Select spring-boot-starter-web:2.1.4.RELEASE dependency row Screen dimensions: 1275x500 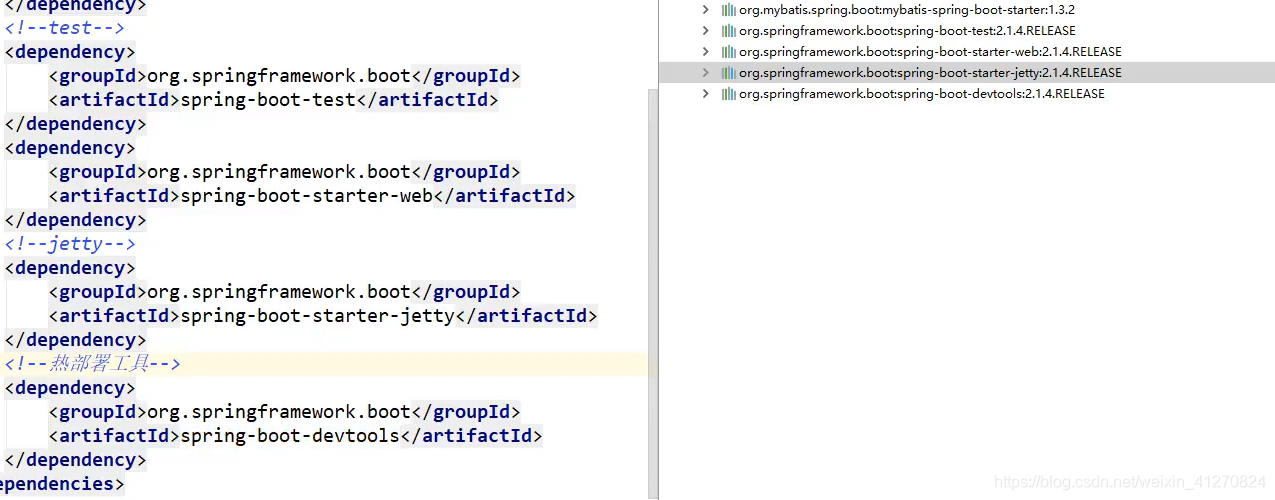967,52
